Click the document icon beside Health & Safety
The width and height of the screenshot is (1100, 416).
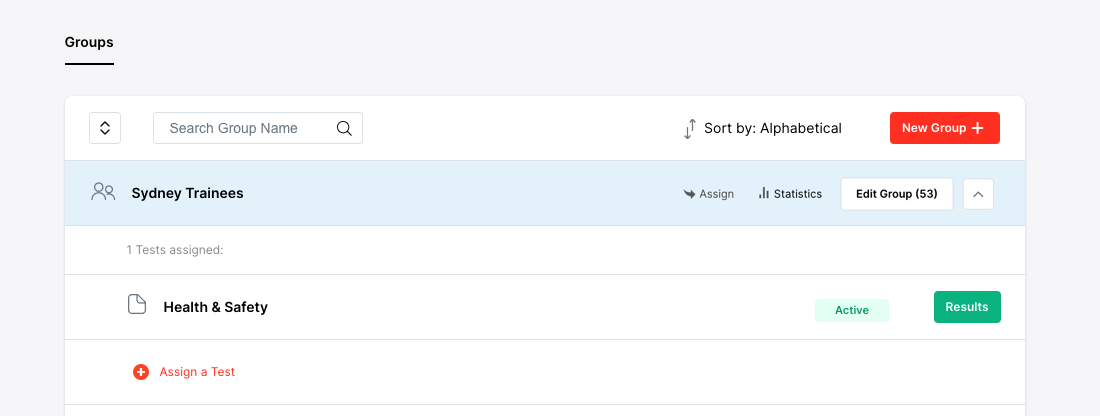137,305
